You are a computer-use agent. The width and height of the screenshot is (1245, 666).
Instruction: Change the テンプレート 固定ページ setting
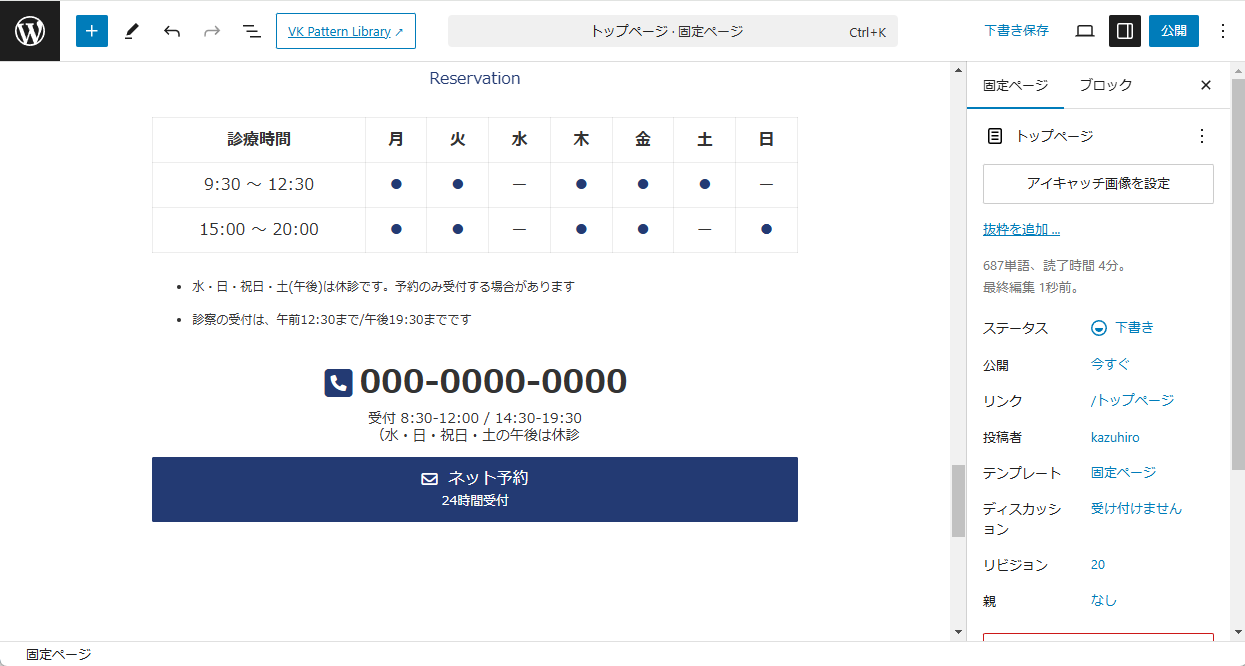(1123, 472)
